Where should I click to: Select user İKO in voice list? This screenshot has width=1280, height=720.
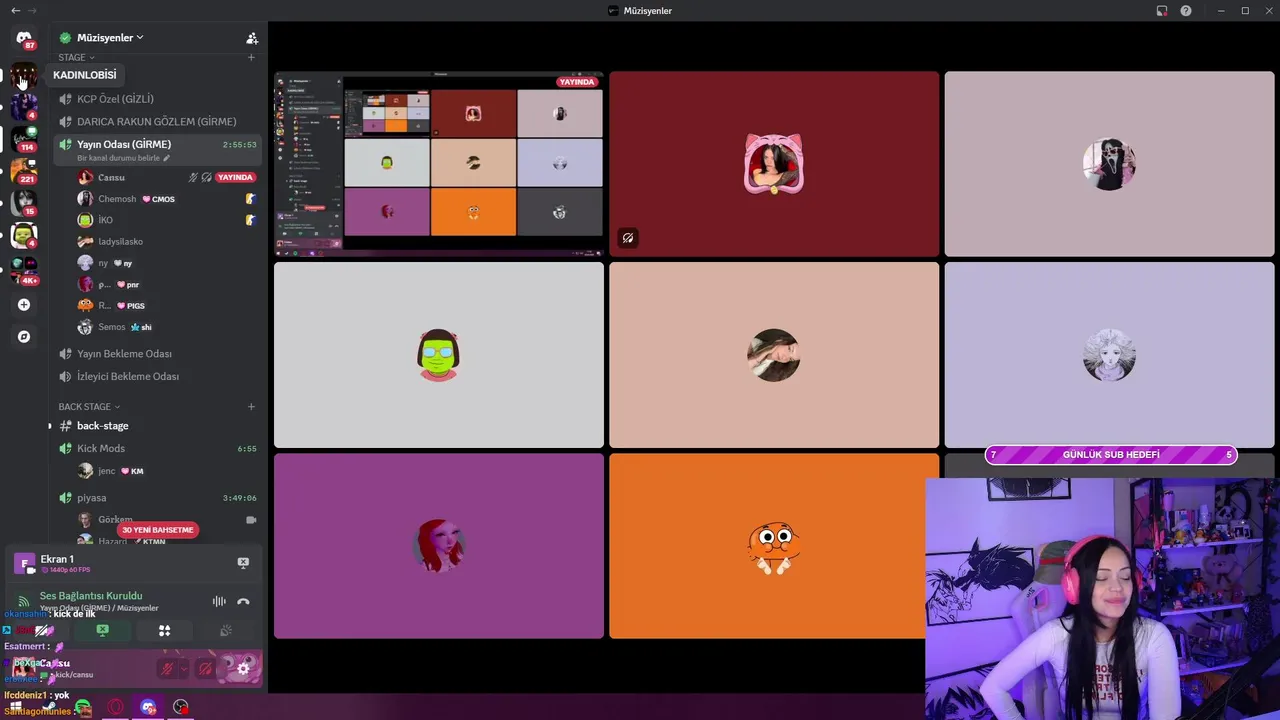coord(166,220)
